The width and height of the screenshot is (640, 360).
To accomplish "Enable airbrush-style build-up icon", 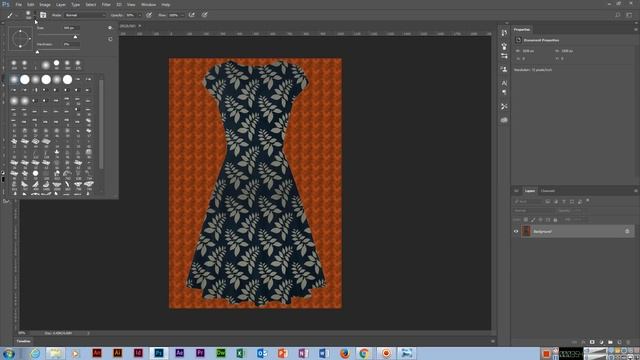I will tap(191, 15).
